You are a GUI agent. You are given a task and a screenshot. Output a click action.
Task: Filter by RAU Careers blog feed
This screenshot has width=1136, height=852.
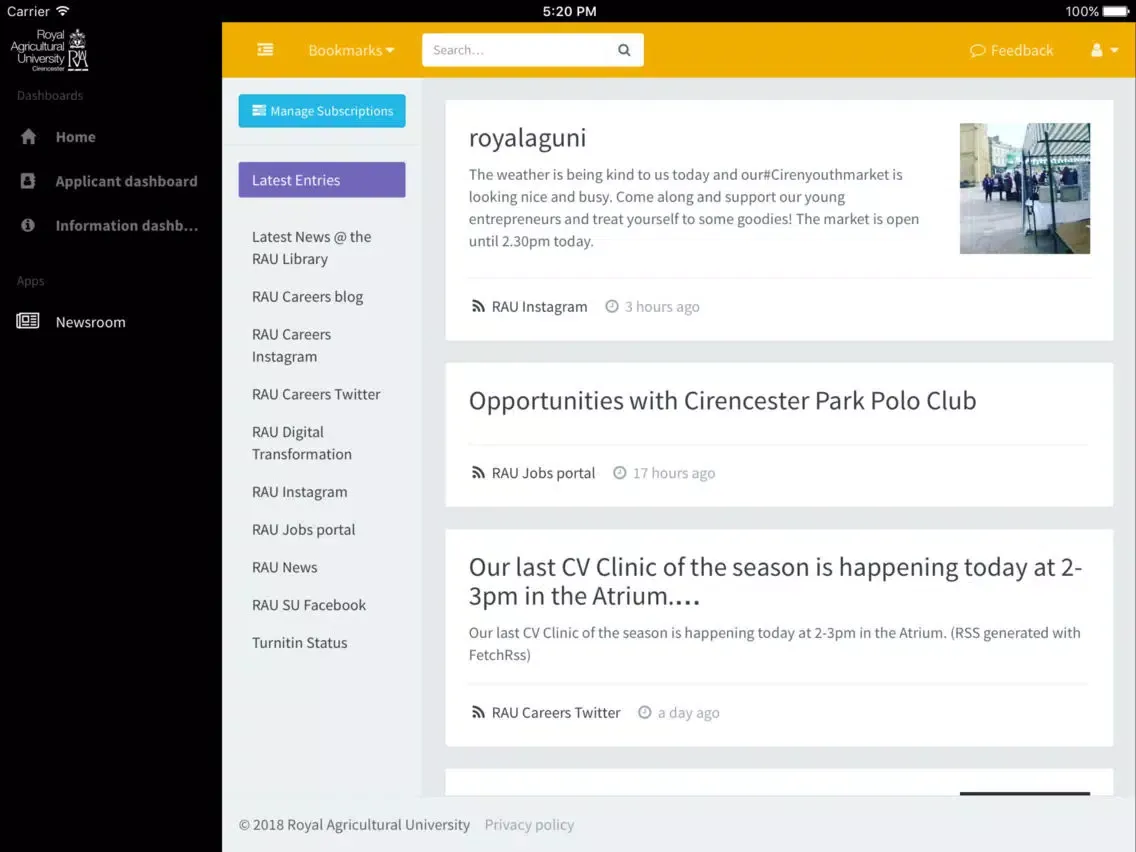click(307, 296)
